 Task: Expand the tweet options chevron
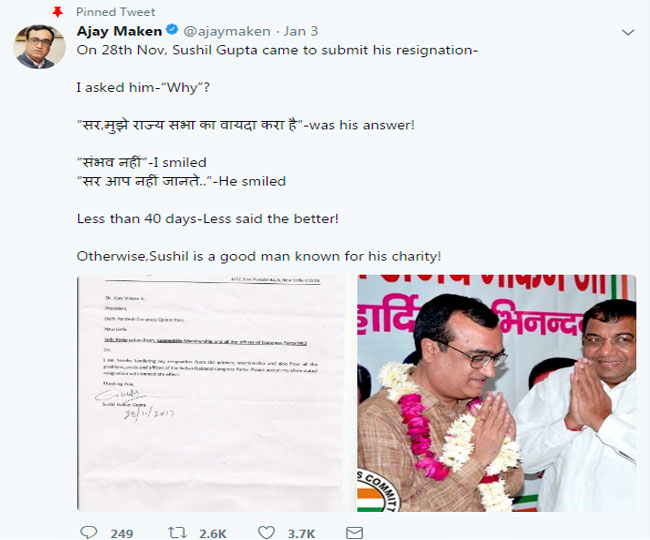click(628, 32)
